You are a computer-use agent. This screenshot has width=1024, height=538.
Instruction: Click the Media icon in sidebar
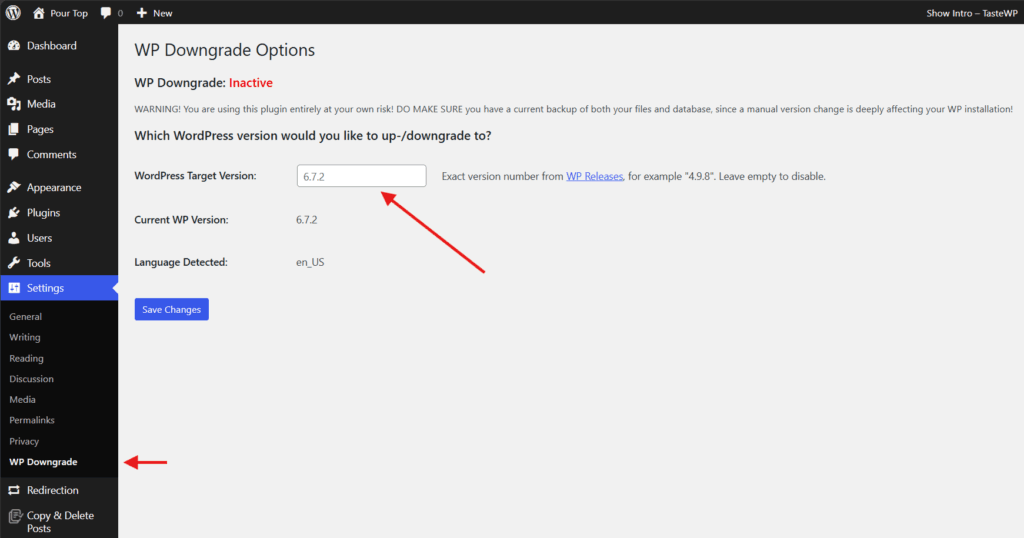[x=14, y=104]
